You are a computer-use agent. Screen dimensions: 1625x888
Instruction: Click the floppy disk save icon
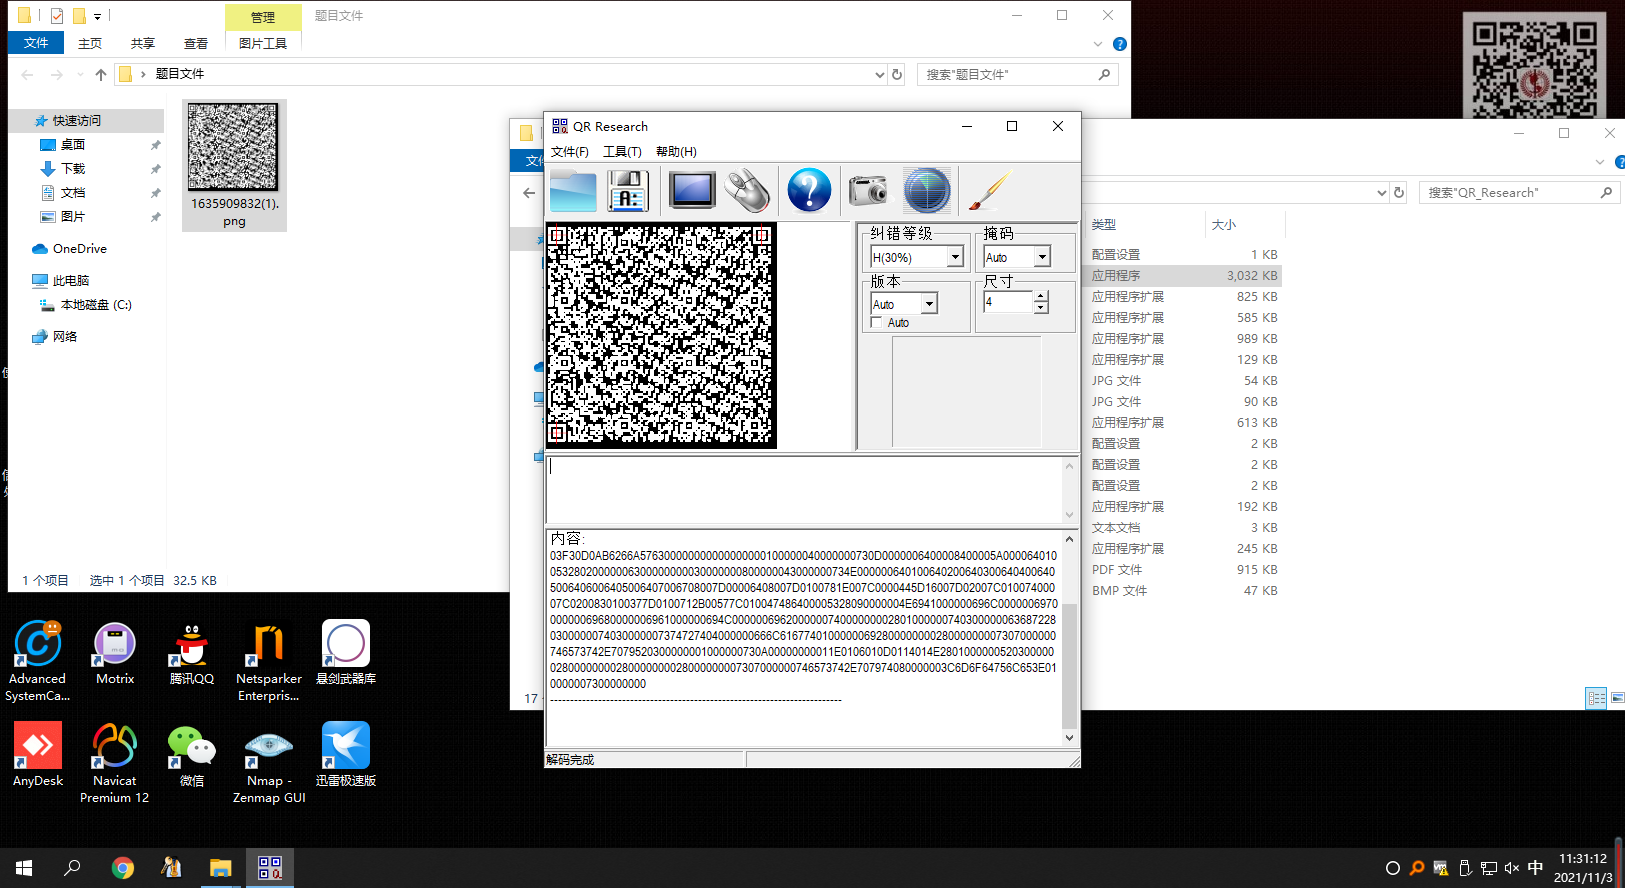pyautogui.click(x=628, y=191)
